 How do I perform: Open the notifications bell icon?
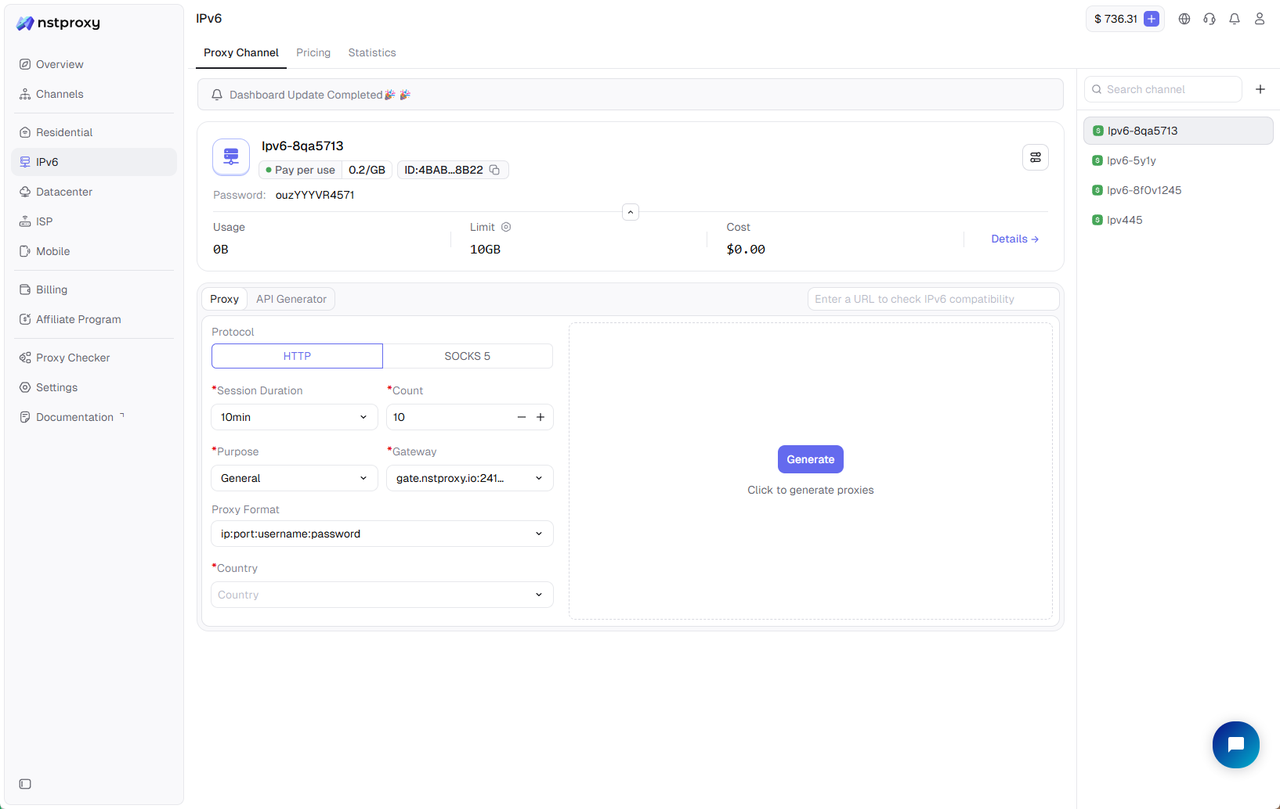(1234, 19)
